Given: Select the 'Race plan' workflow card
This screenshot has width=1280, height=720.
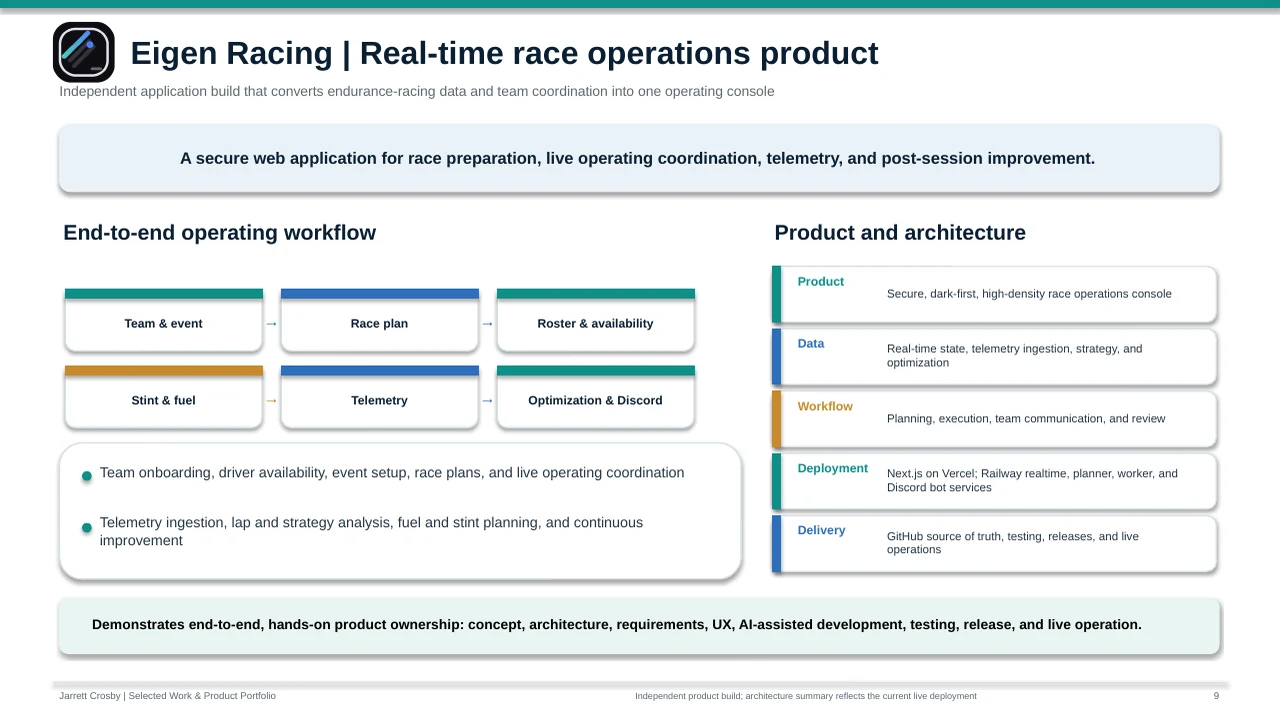Looking at the screenshot, I should click(x=380, y=320).
